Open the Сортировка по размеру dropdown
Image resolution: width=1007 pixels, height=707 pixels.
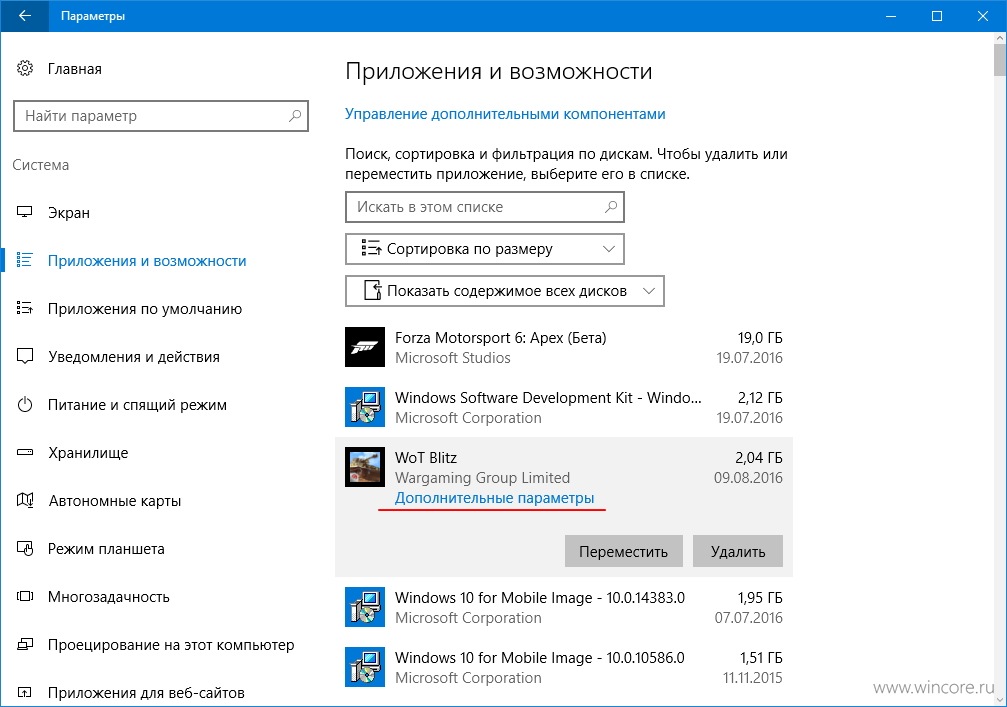pos(485,249)
